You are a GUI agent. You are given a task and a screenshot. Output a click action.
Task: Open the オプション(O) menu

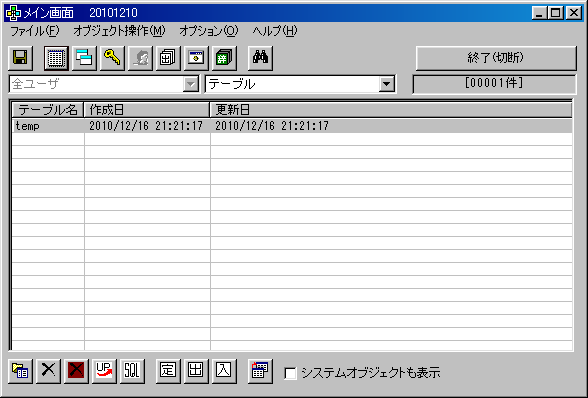point(208,31)
